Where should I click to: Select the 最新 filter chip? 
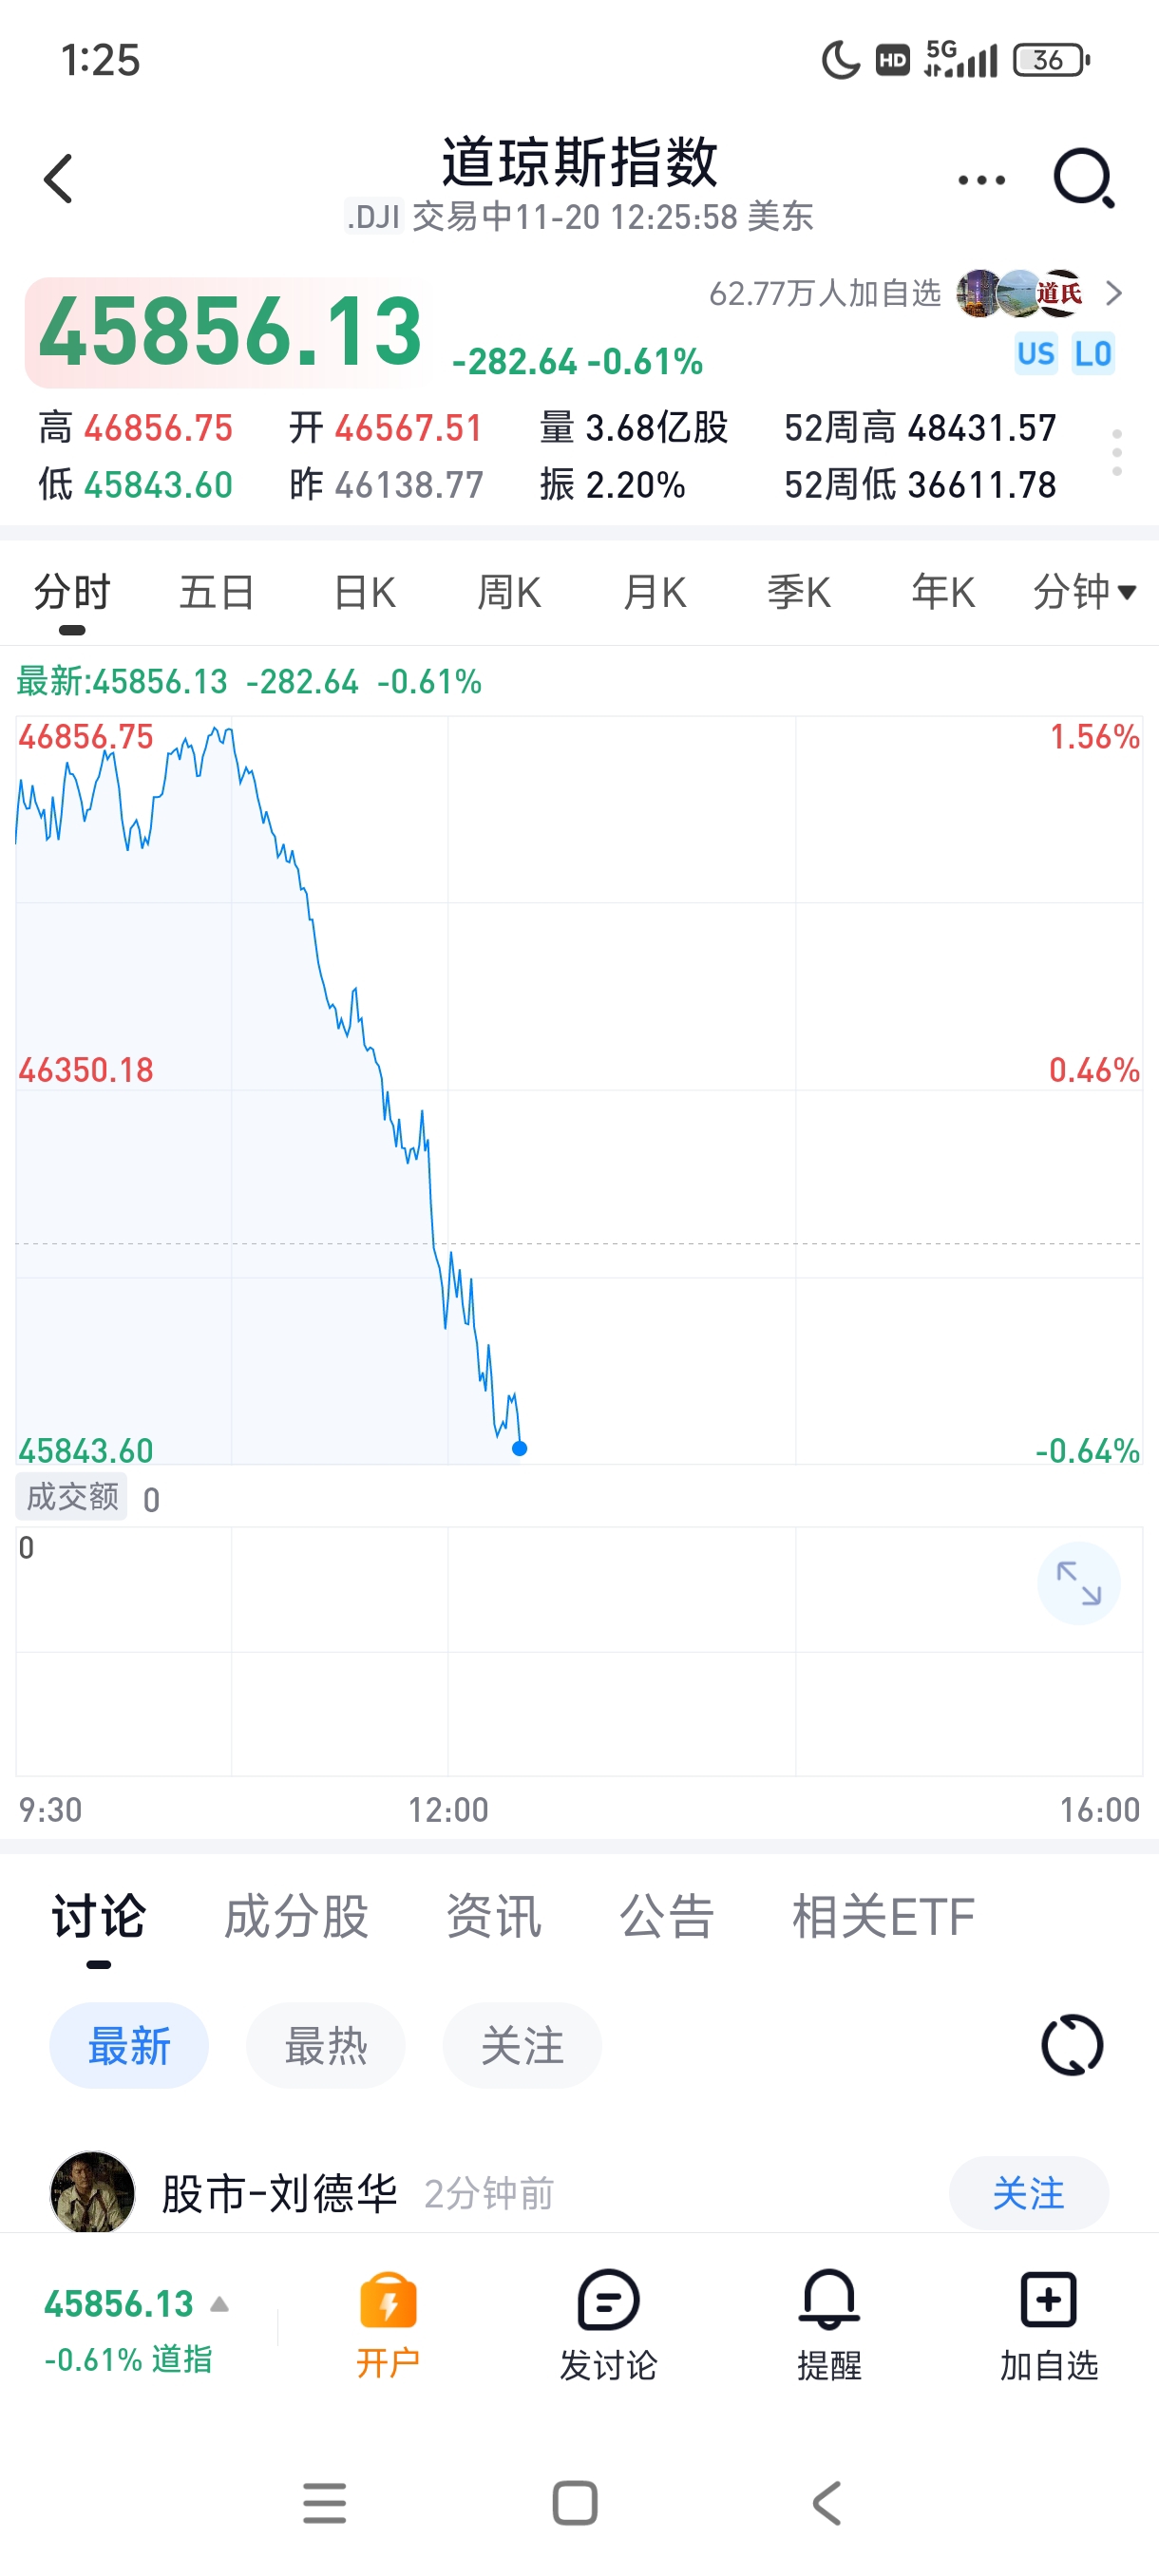(x=129, y=2045)
